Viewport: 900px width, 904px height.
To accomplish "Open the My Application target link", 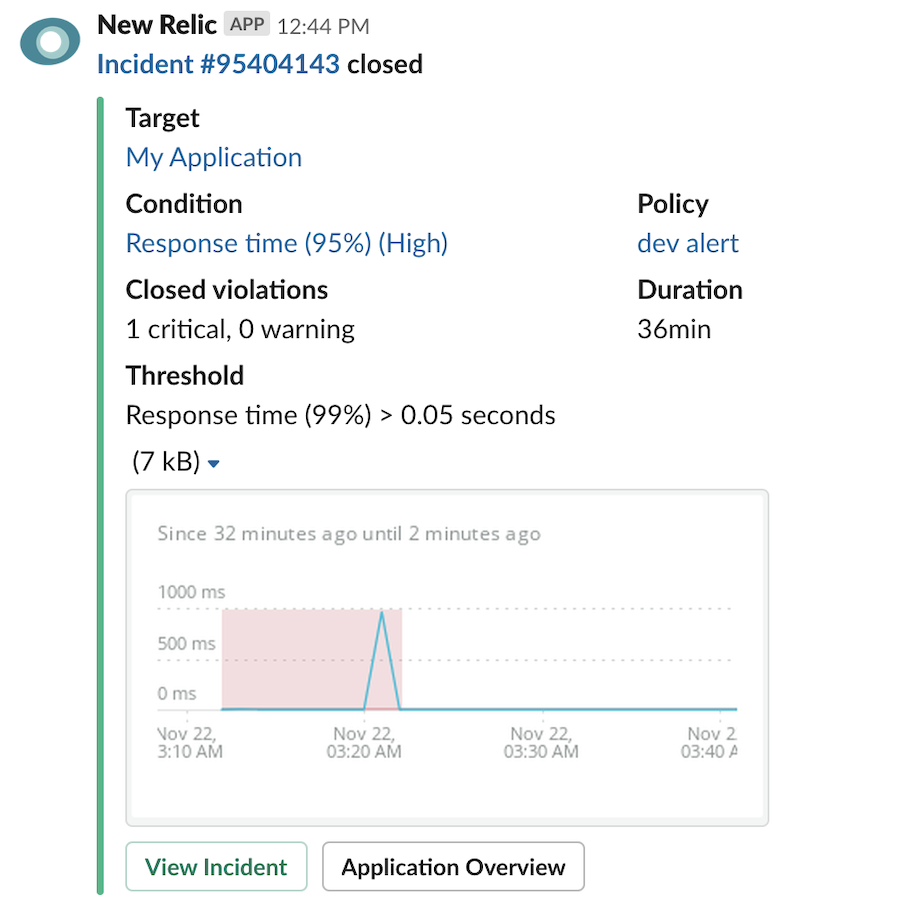I will 213,158.
